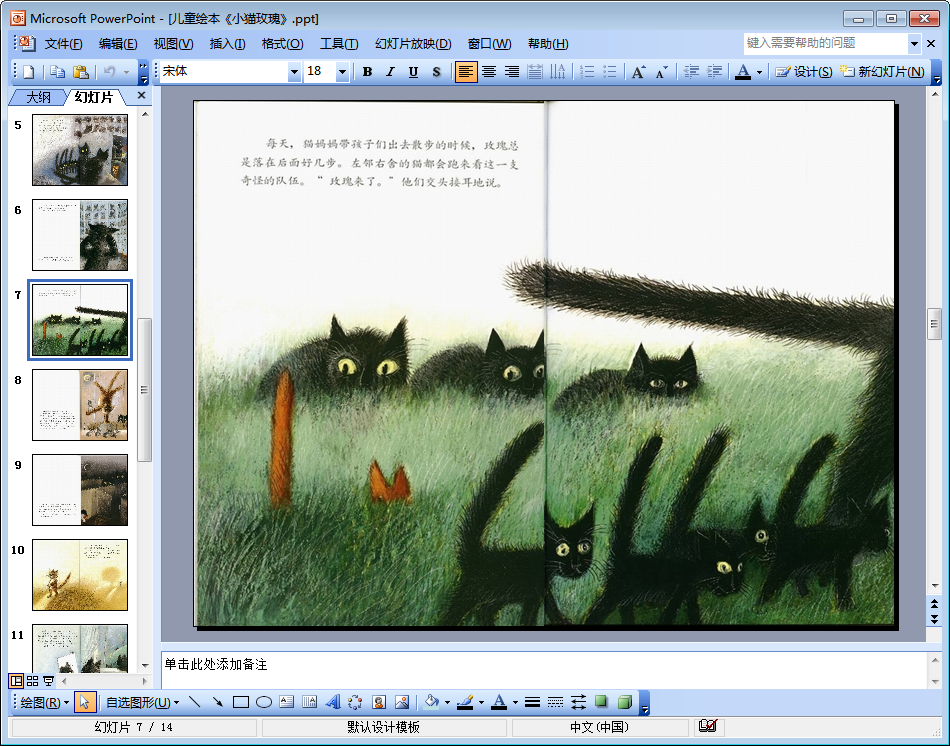Viewport: 950px width, 746px height.
Task: Open line color dropdown arrow
Action: click(x=481, y=702)
